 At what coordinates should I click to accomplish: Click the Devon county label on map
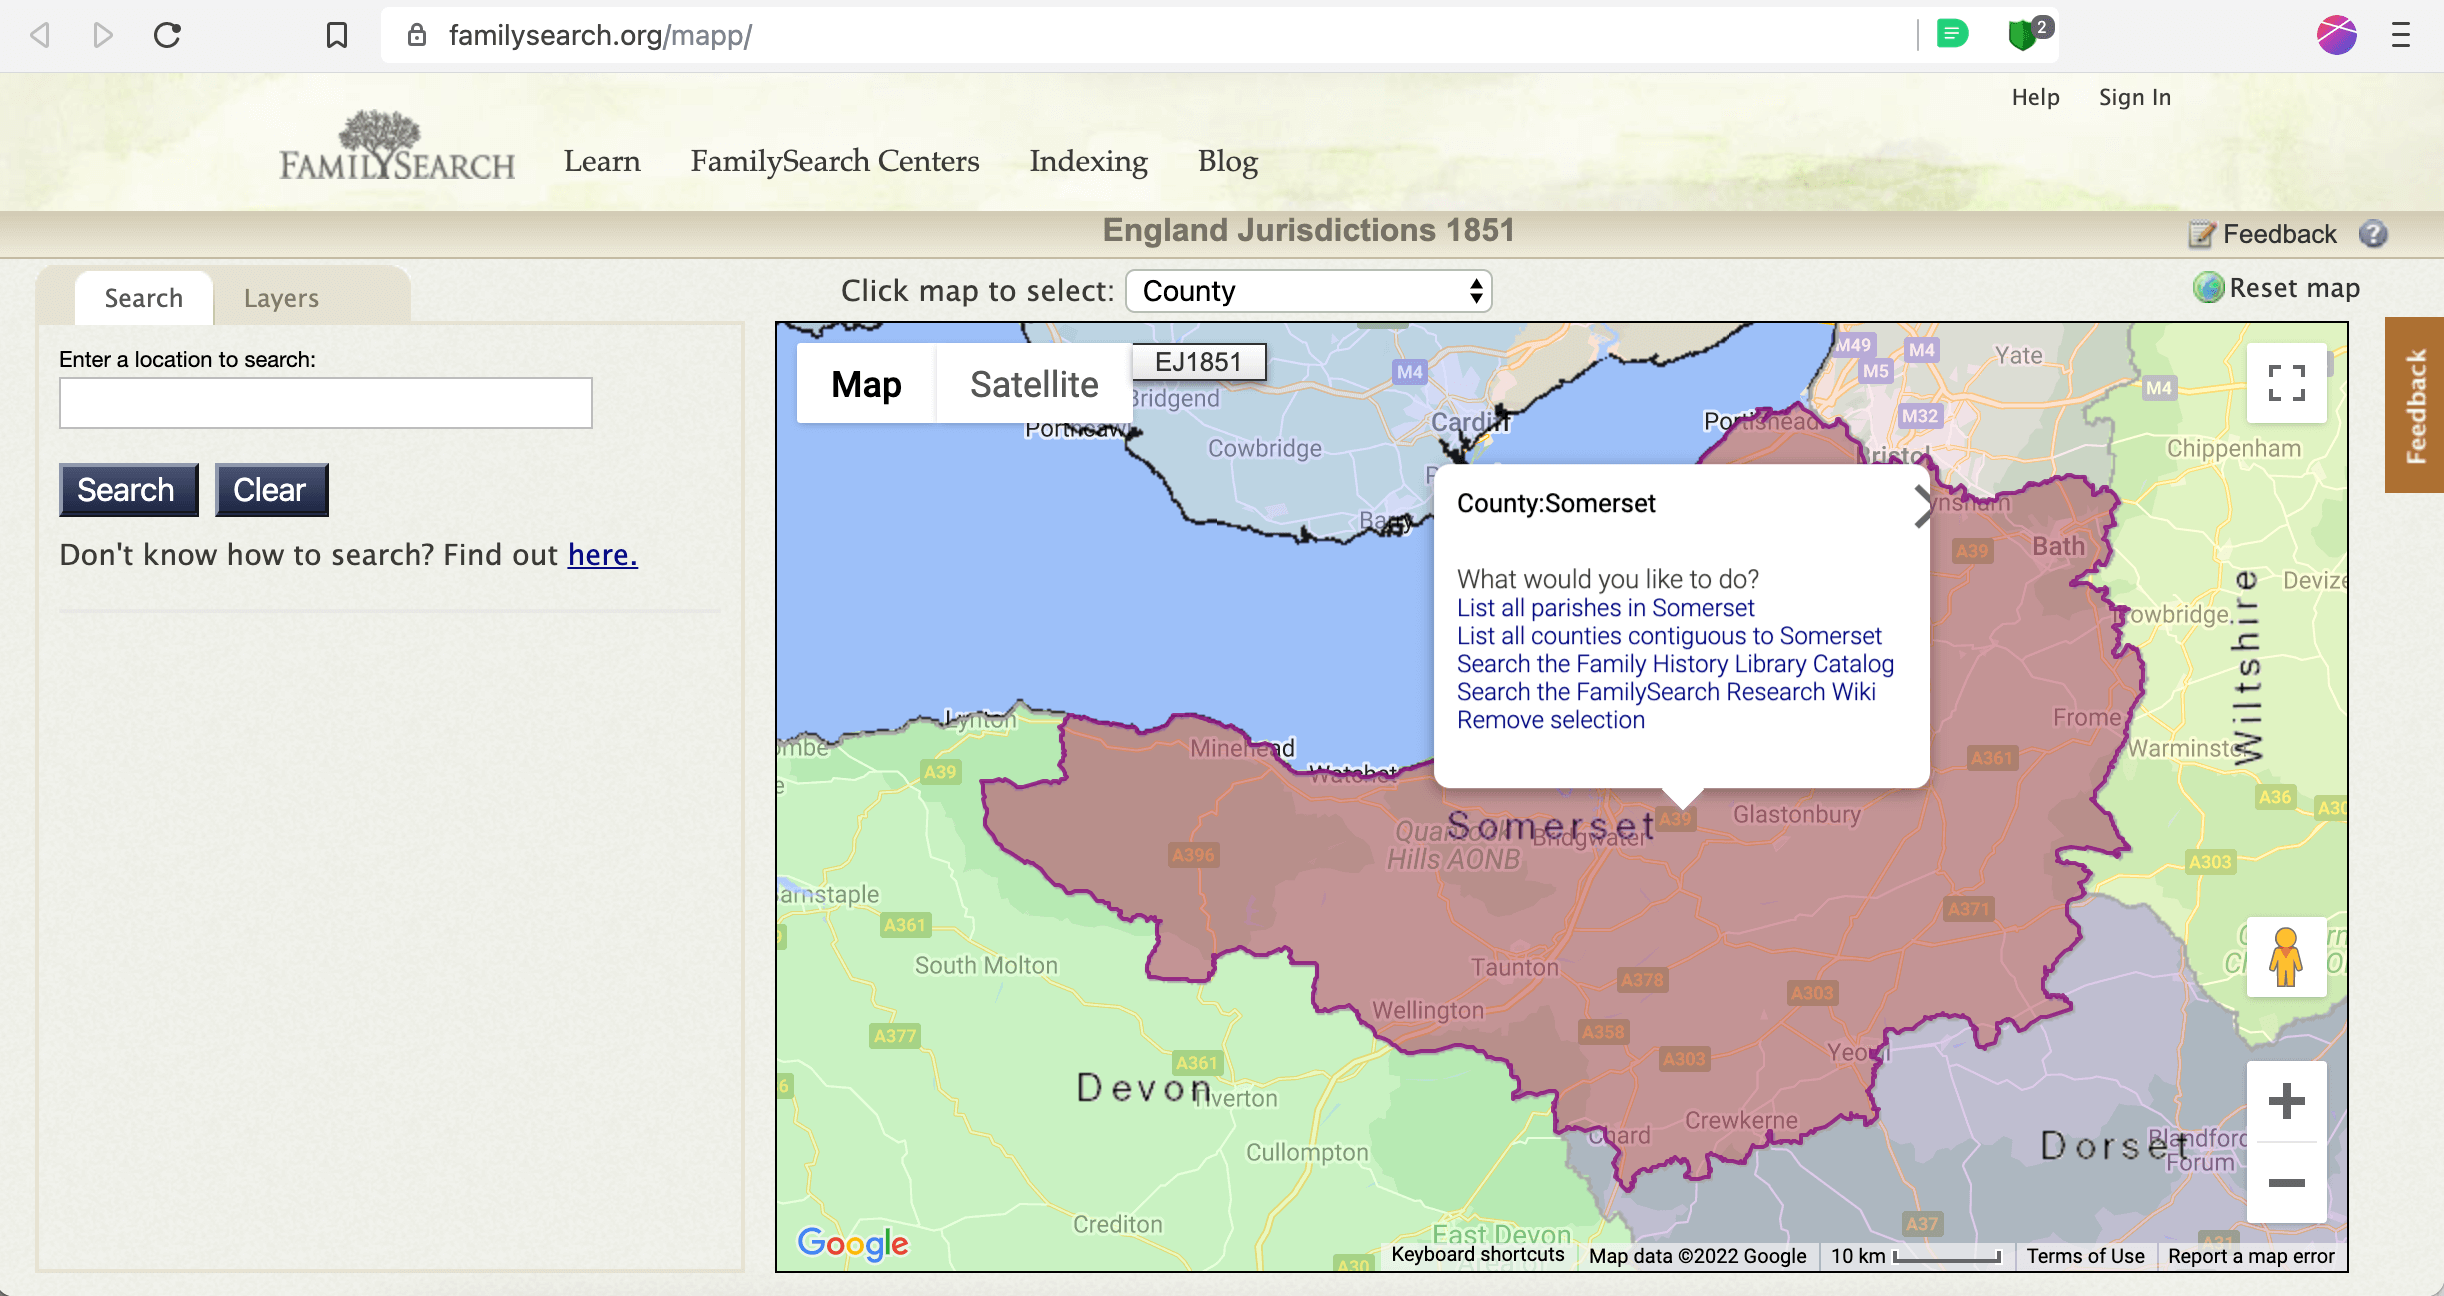pyautogui.click(x=1144, y=1088)
